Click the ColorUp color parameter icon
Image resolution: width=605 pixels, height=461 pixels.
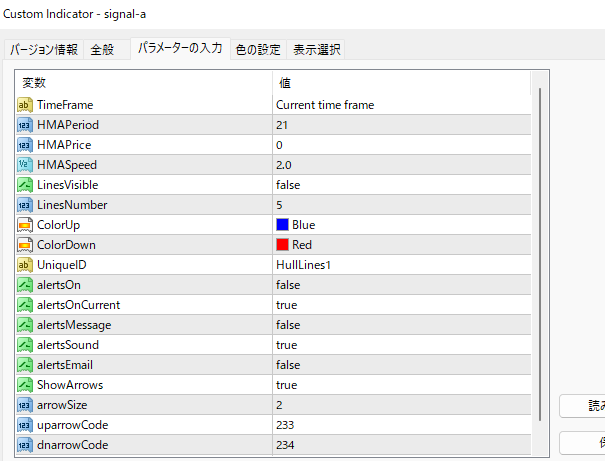(26, 225)
